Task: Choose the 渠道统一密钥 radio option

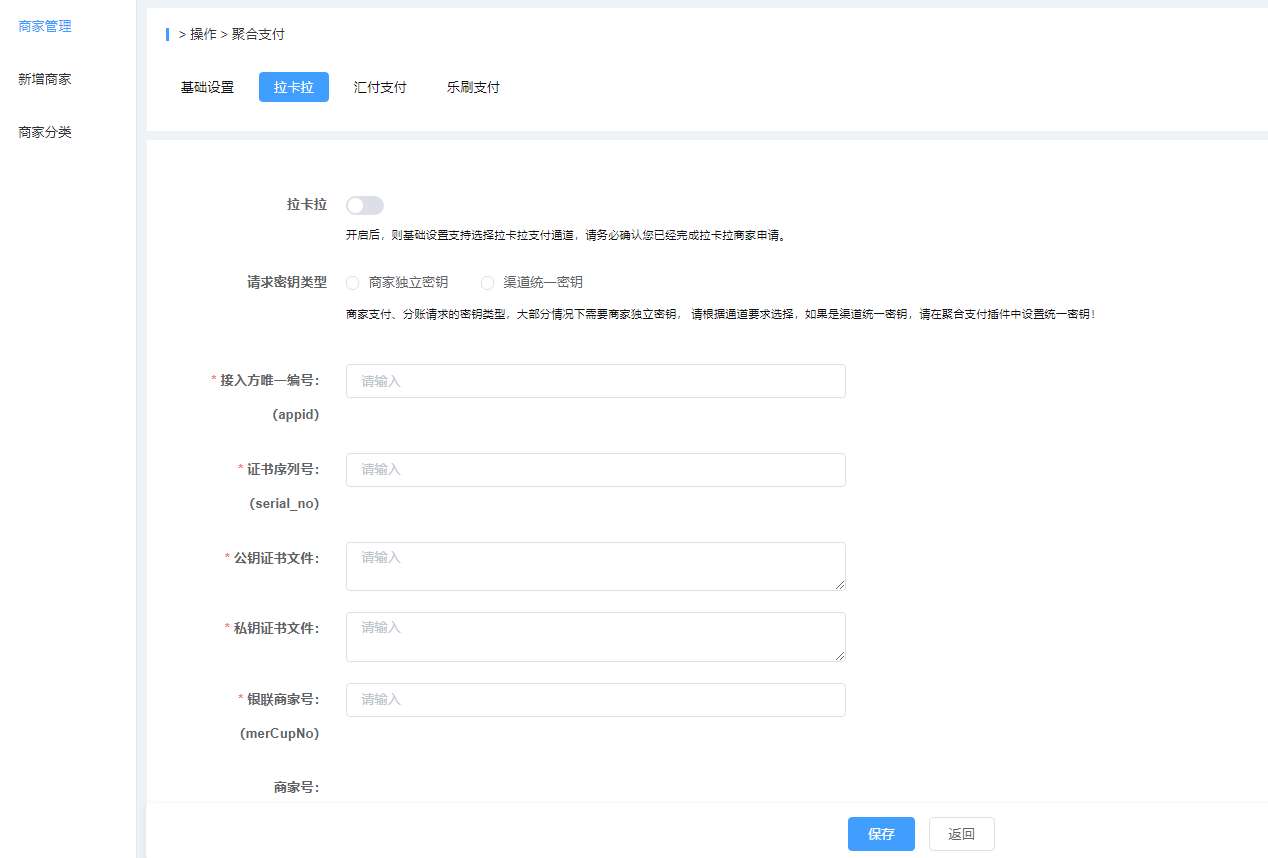Action: pos(488,283)
